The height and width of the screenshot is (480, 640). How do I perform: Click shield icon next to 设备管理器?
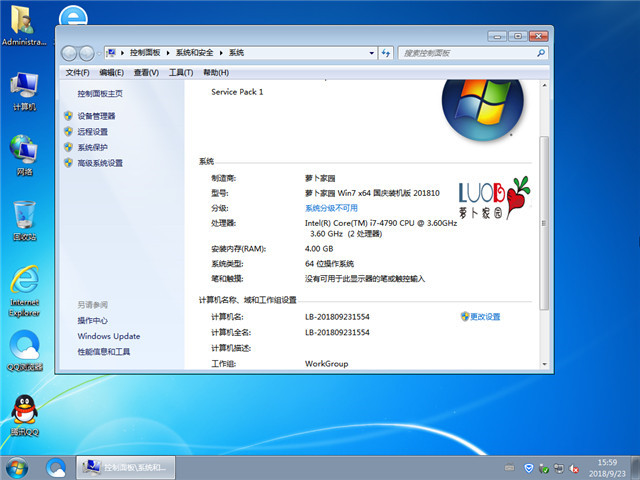(x=68, y=116)
